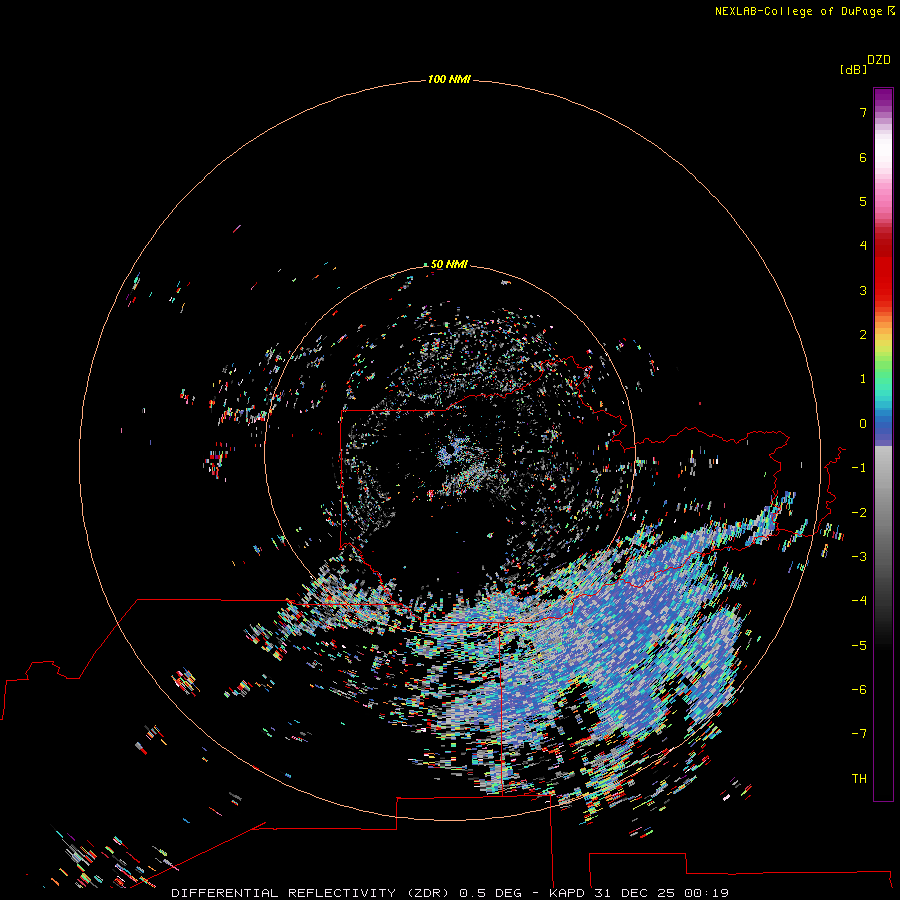Image resolution: width=900 pixels, height=900 pixels.
Task: Select the -1 value on the scale
Action: [x=859, y=468]
